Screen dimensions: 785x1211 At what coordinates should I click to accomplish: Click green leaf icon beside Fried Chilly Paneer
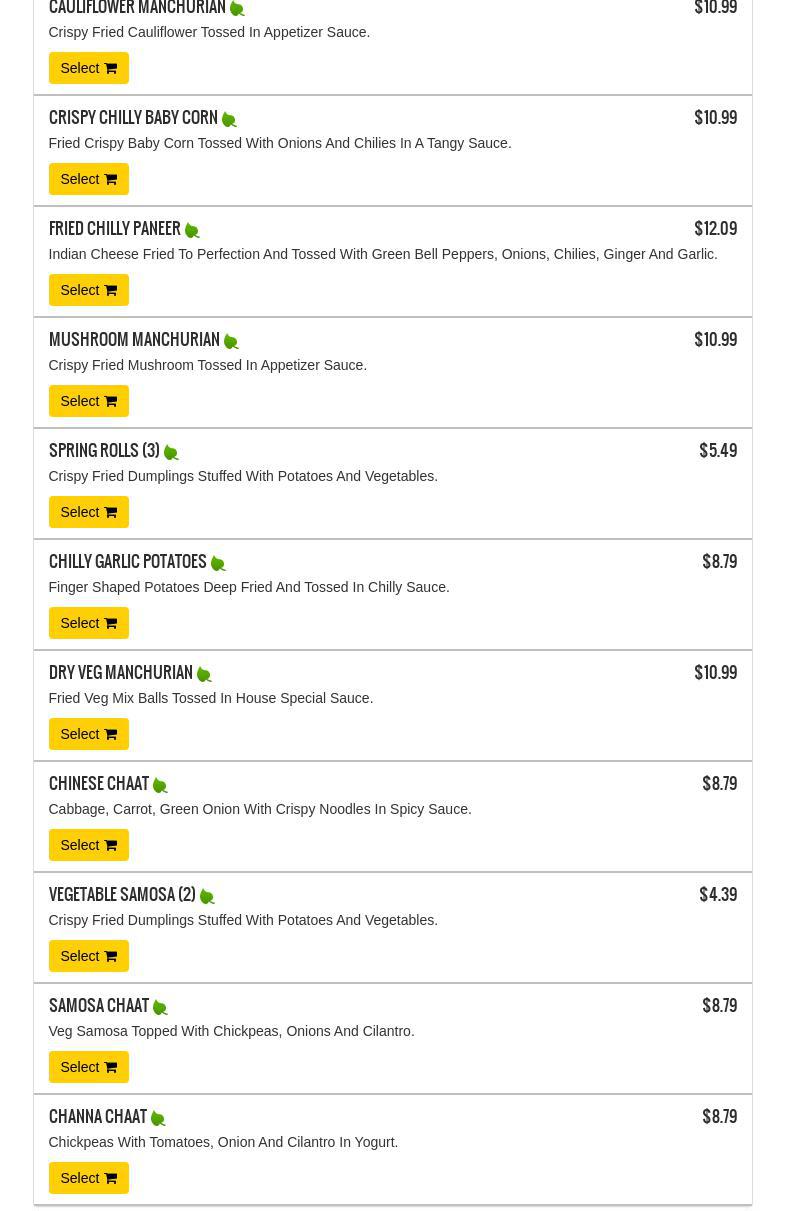pyautogui.click(x=192, y=231)
